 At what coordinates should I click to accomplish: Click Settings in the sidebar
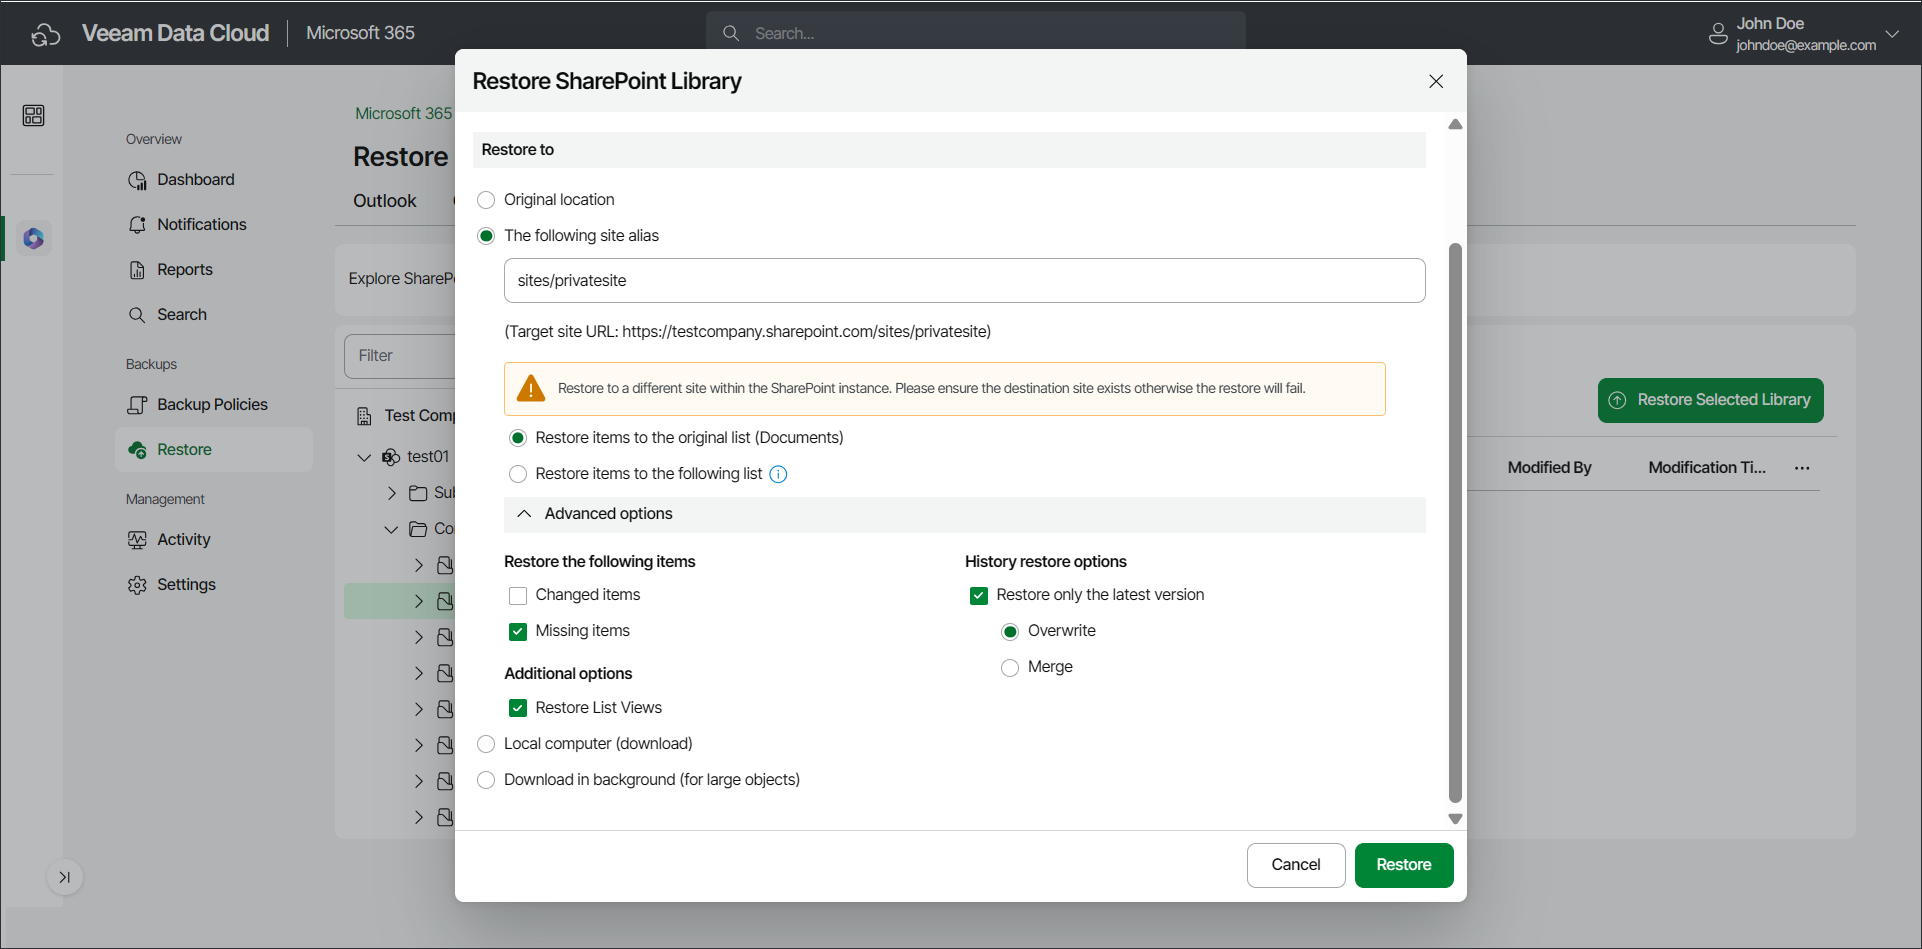pyautogui.click(x=186, y=585)
